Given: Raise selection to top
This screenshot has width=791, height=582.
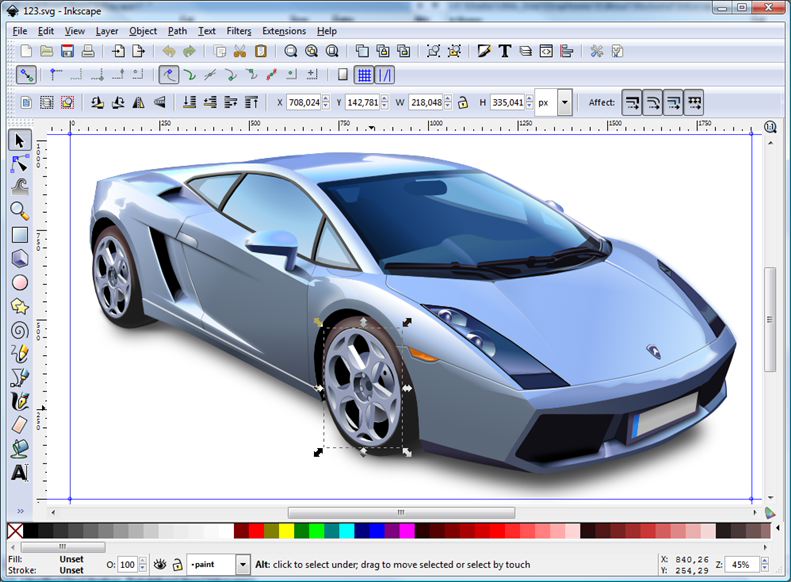Looking at the screenshot, I should [251, 102].
